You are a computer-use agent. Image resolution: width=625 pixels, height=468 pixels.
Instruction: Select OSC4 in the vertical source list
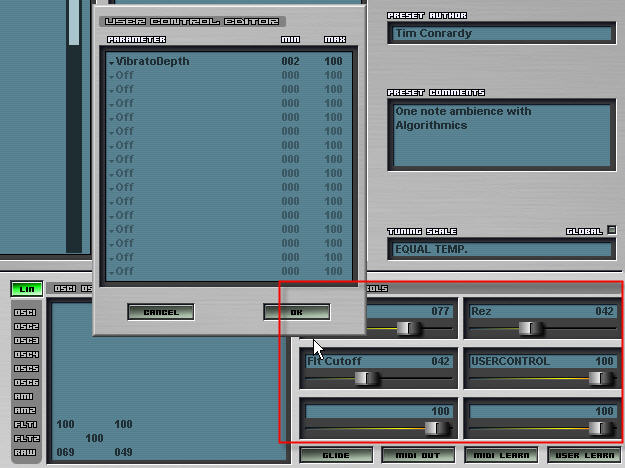pyautogui.click(x=26, y=354)
